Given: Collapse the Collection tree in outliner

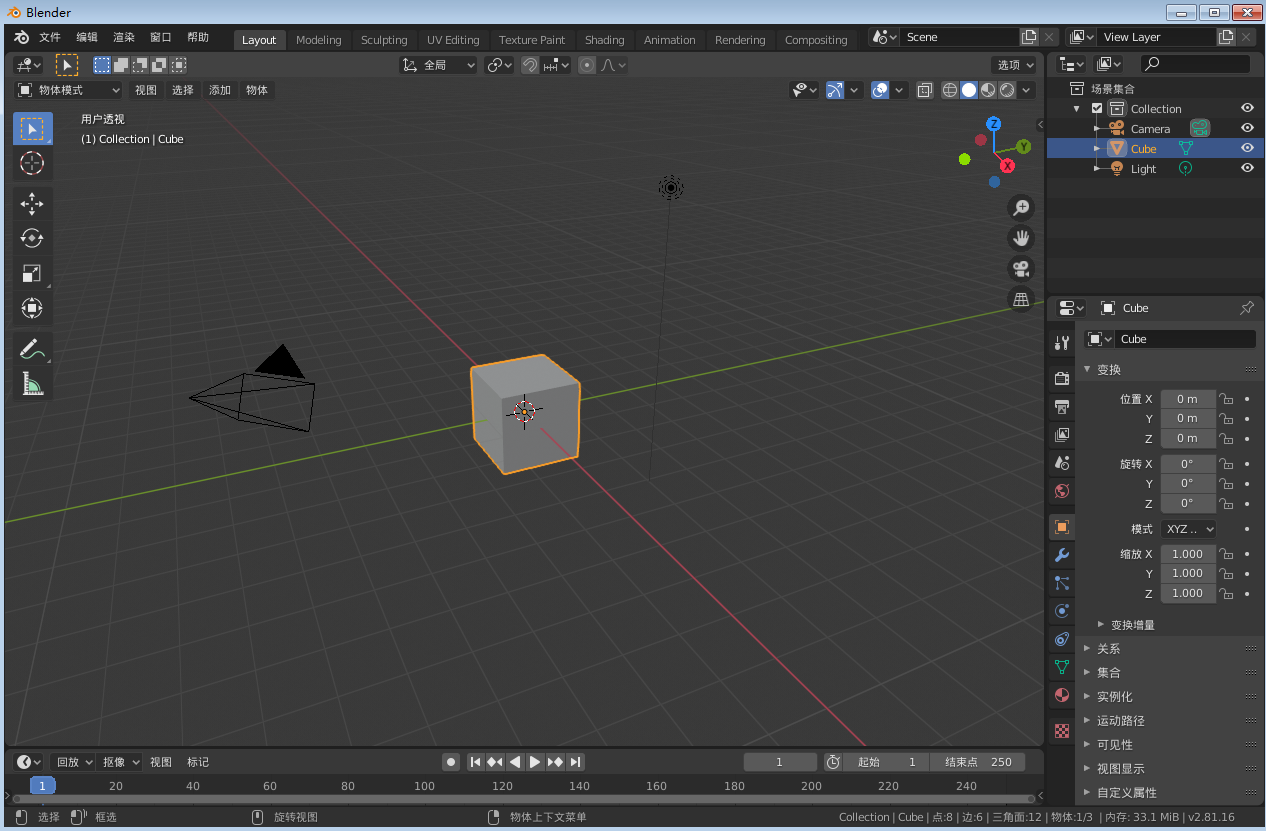Looking at the screenshot, I should [x=1077, y=109].
